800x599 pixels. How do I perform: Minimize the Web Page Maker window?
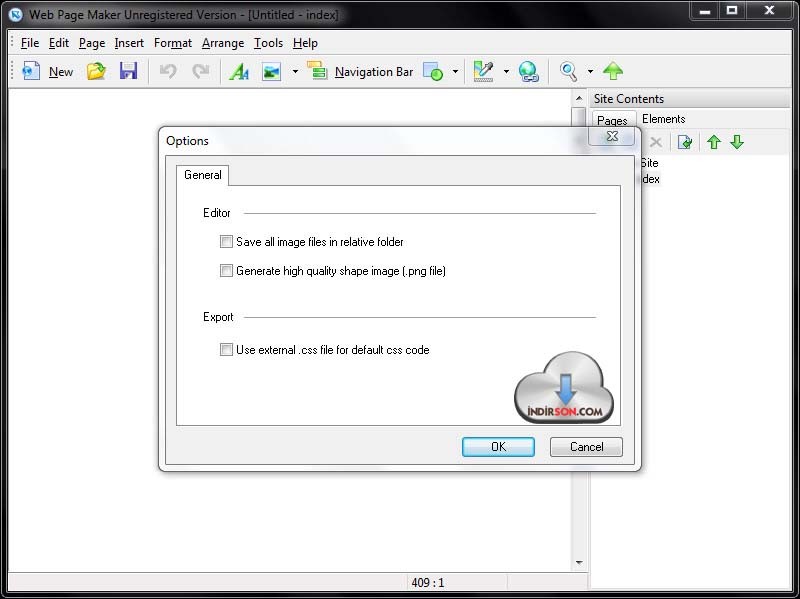(x=706, y=11)
